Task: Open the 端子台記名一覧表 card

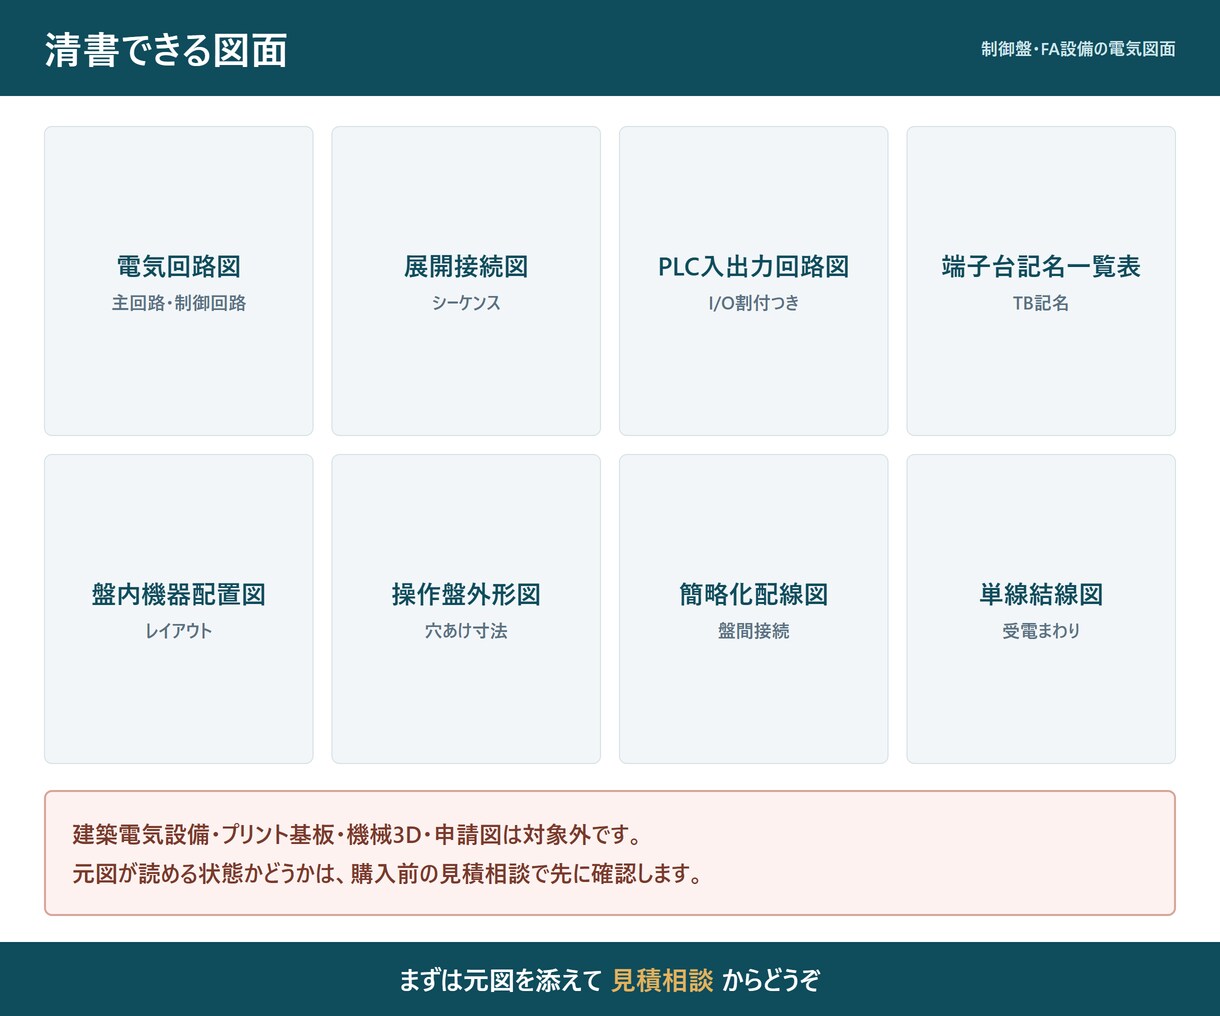Action: 1041,281
